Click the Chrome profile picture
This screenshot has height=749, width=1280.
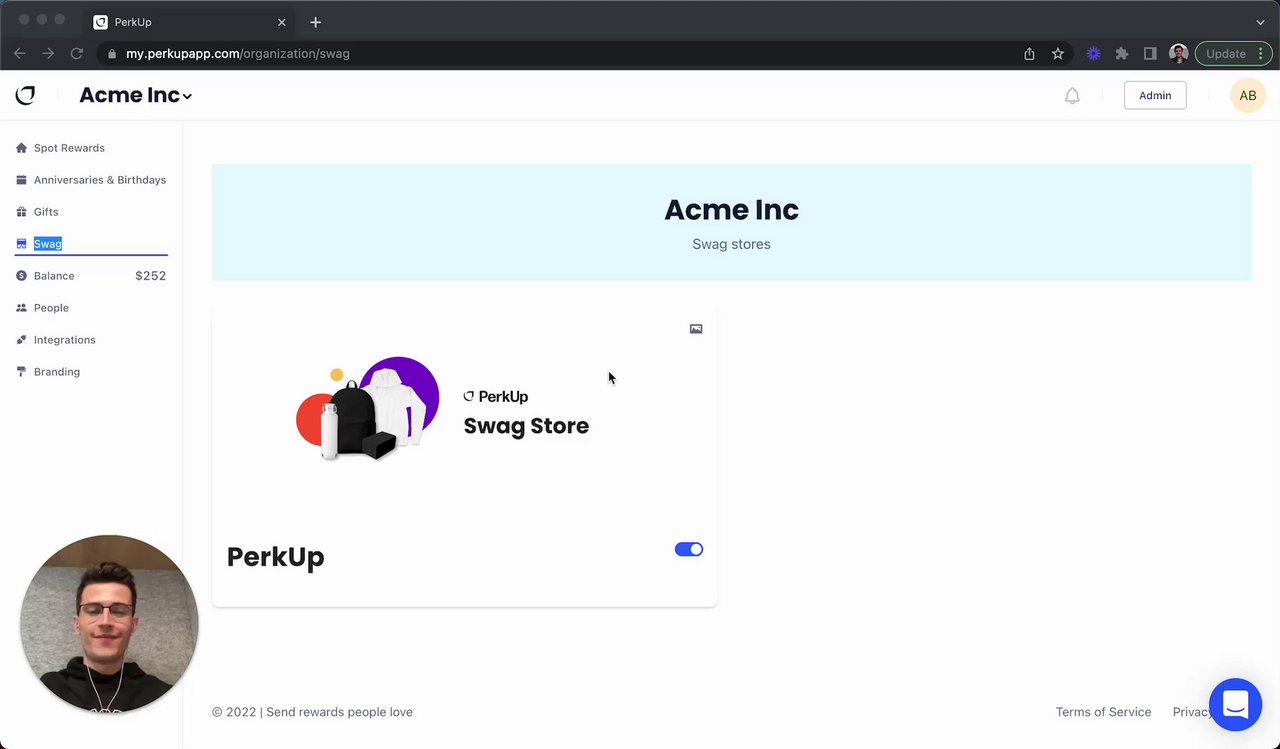pos(1179,54)
